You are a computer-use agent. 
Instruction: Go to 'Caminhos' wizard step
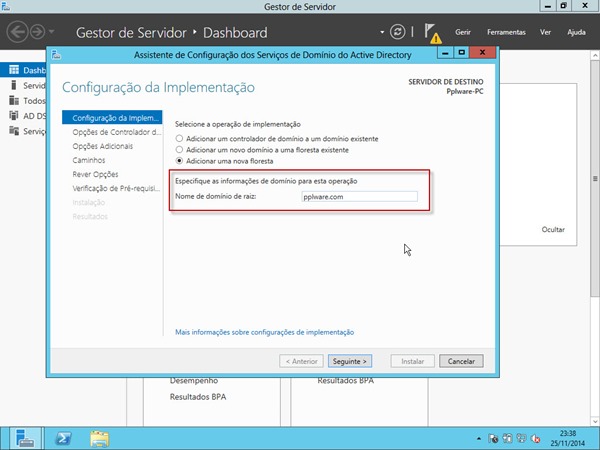[89, 160]
